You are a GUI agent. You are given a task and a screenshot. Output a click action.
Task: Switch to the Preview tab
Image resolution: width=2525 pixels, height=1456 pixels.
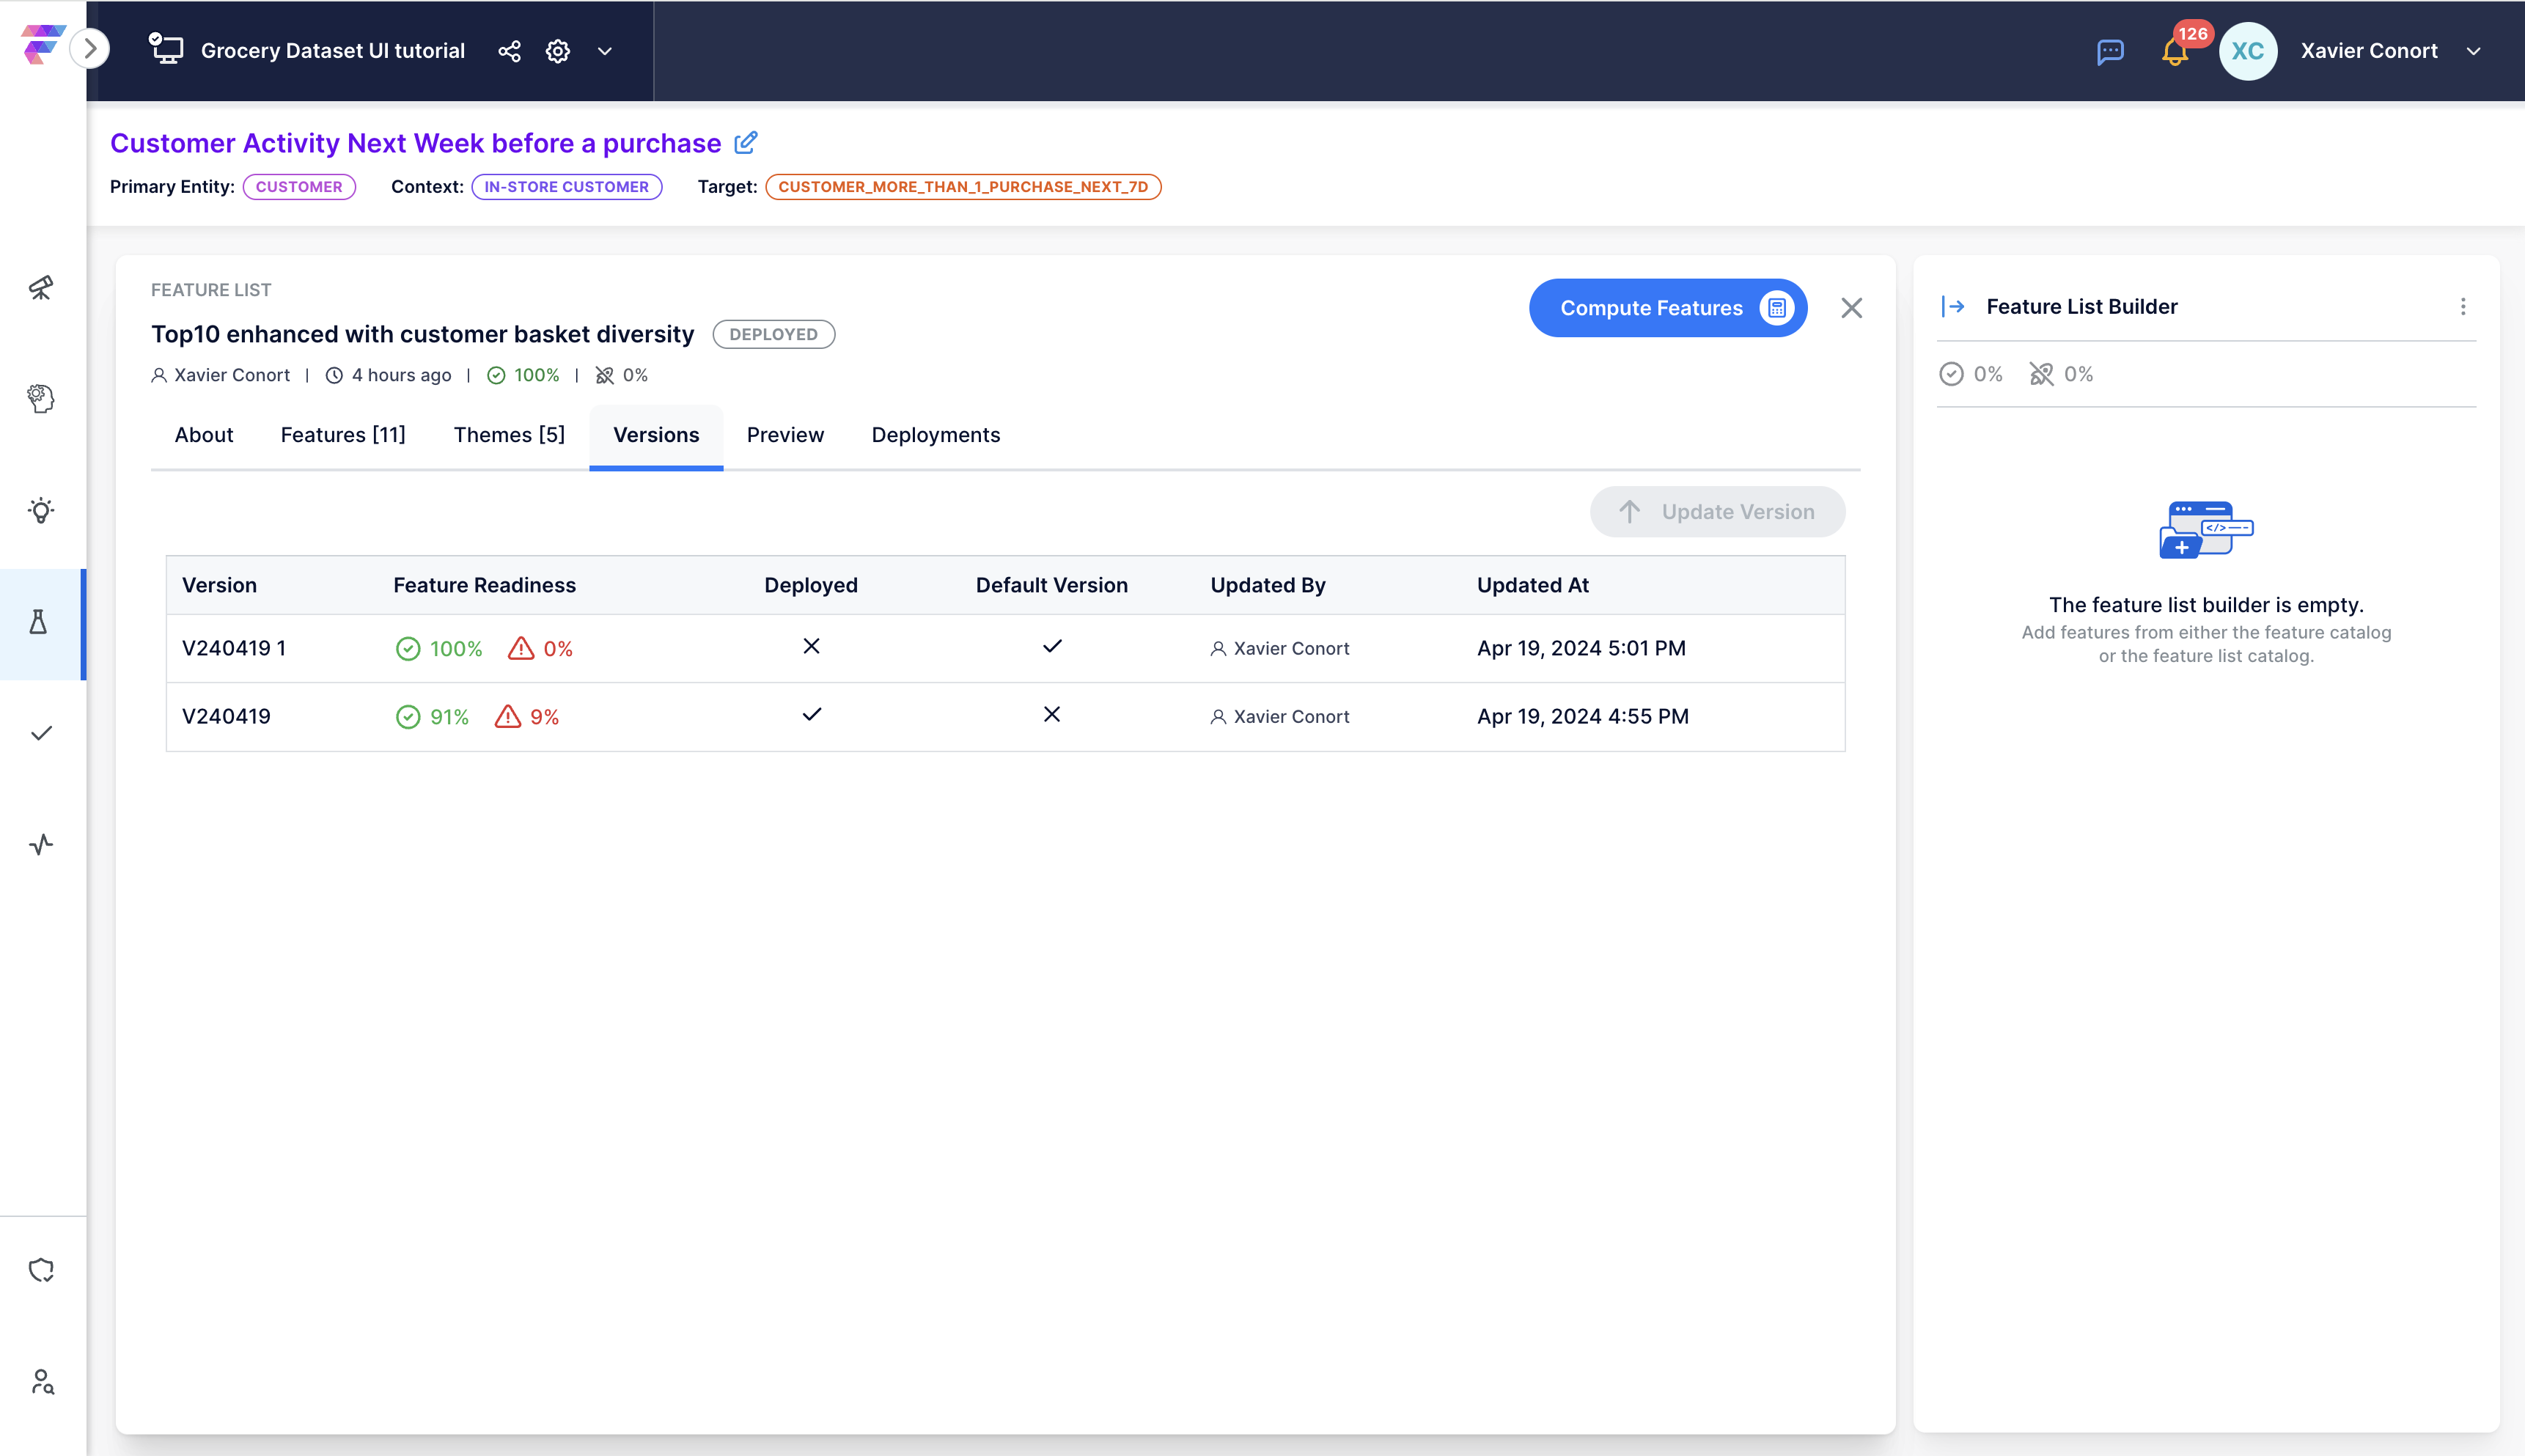tap(785, 435)
